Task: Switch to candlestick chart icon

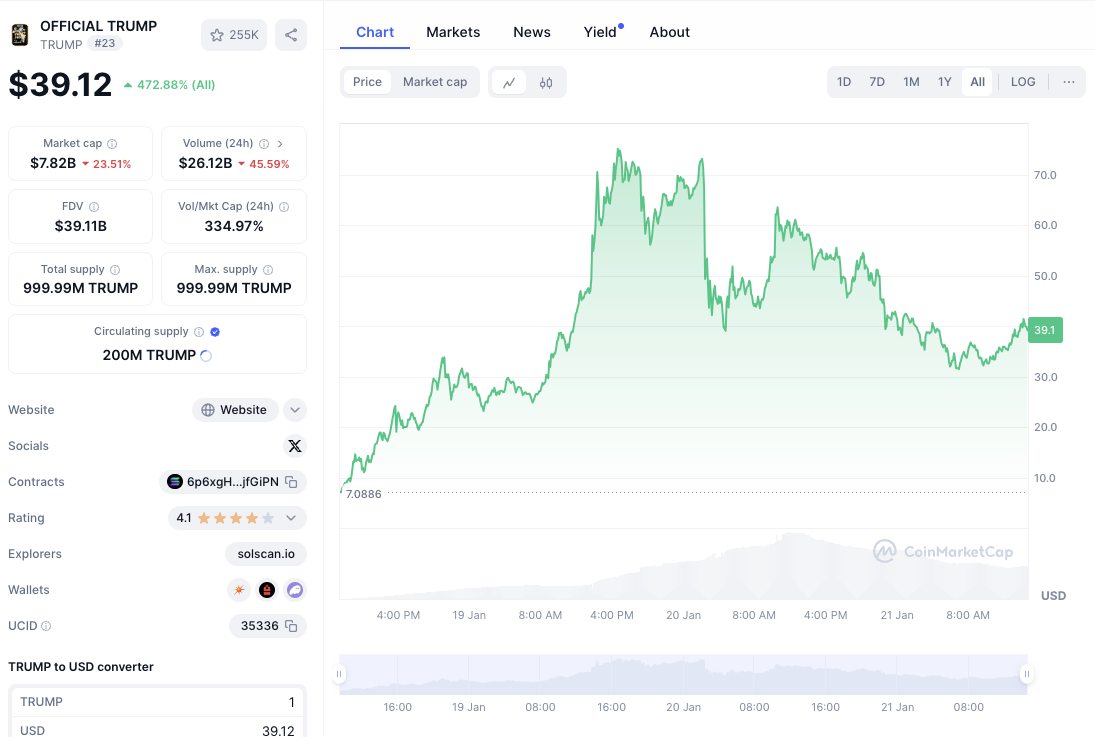Action: (546, 82)
